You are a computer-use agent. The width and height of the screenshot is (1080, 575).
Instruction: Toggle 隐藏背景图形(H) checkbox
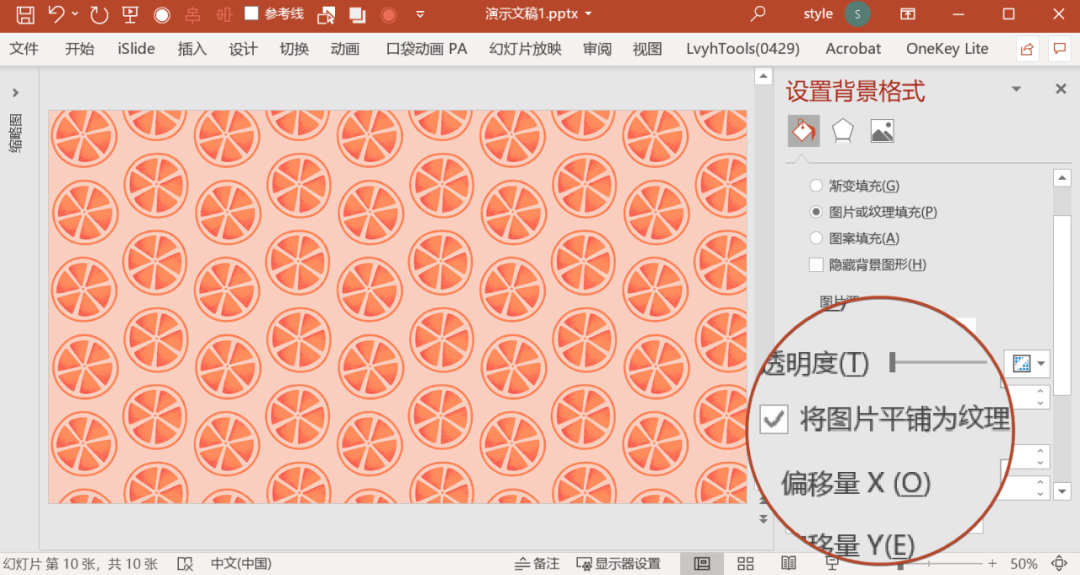click(x=816, y=264)
